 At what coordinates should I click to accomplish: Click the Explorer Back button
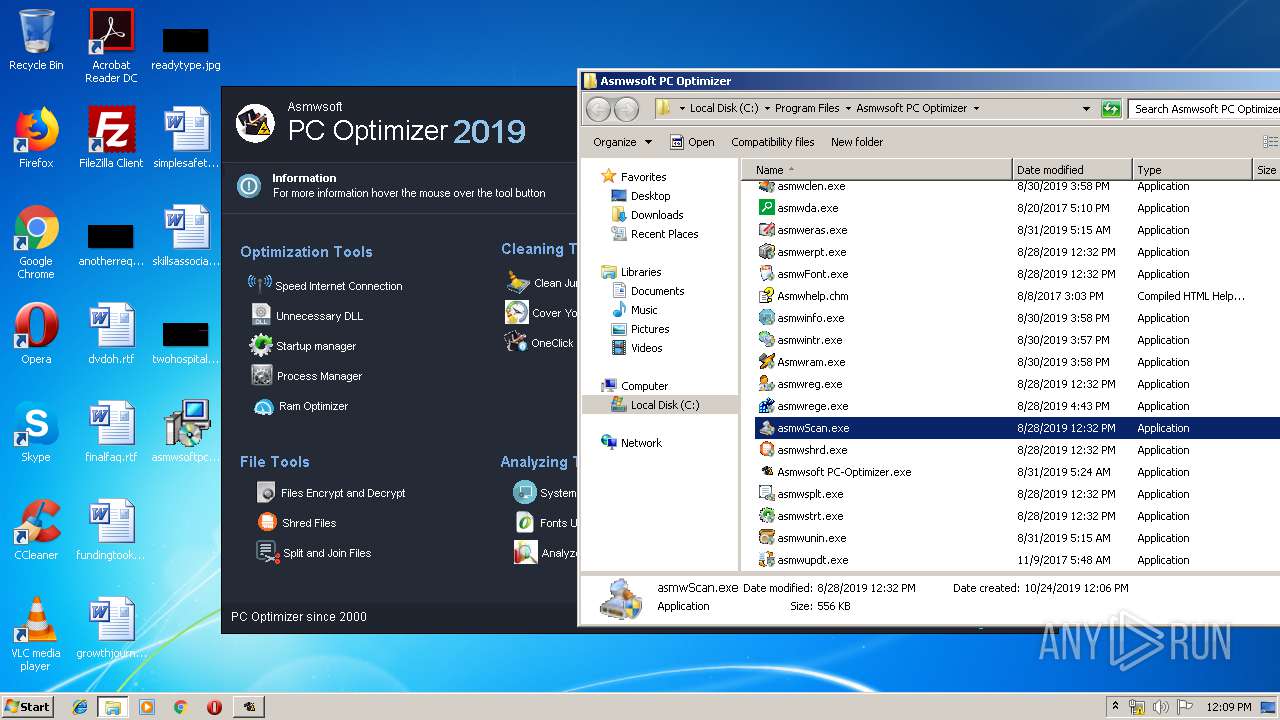(598, 109)
